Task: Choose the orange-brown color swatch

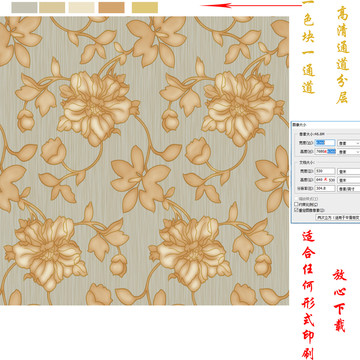Action: point(111,7)
